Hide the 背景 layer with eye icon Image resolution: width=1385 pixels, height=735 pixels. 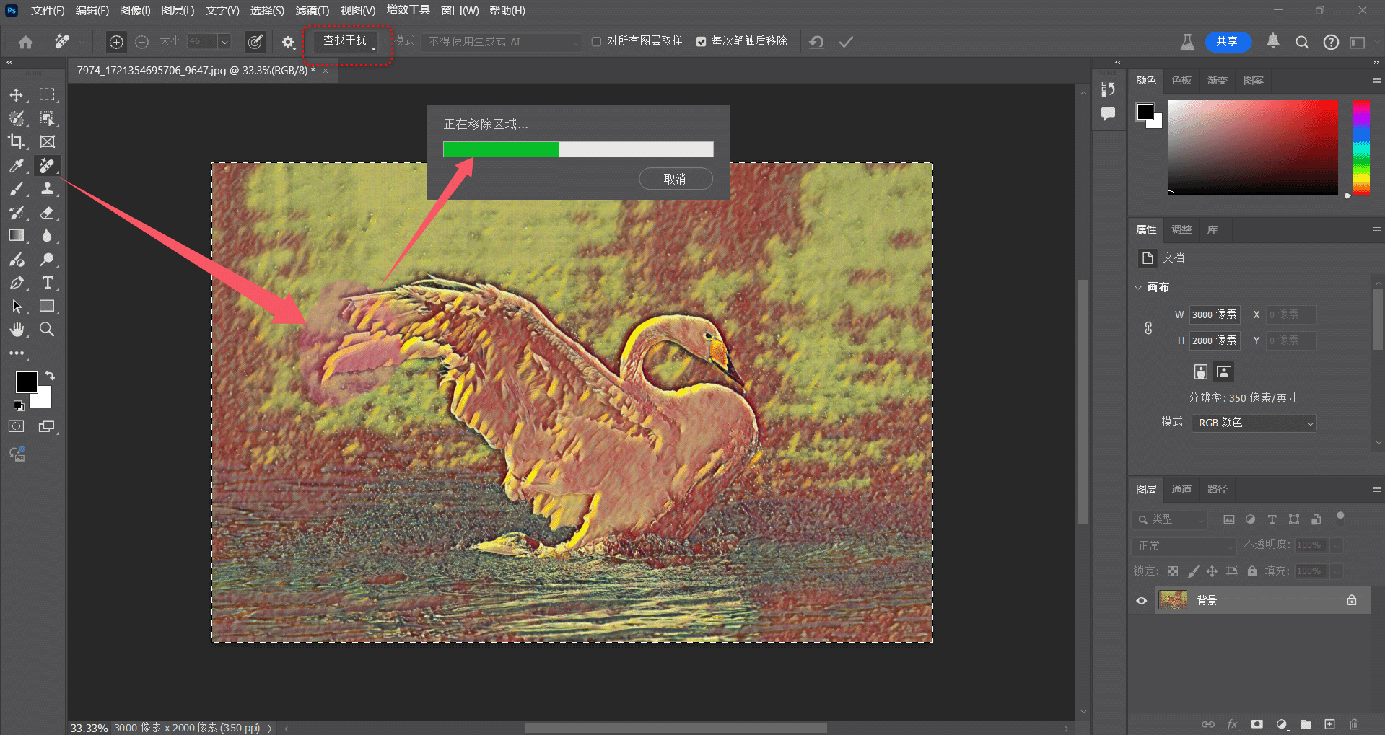1142,600
